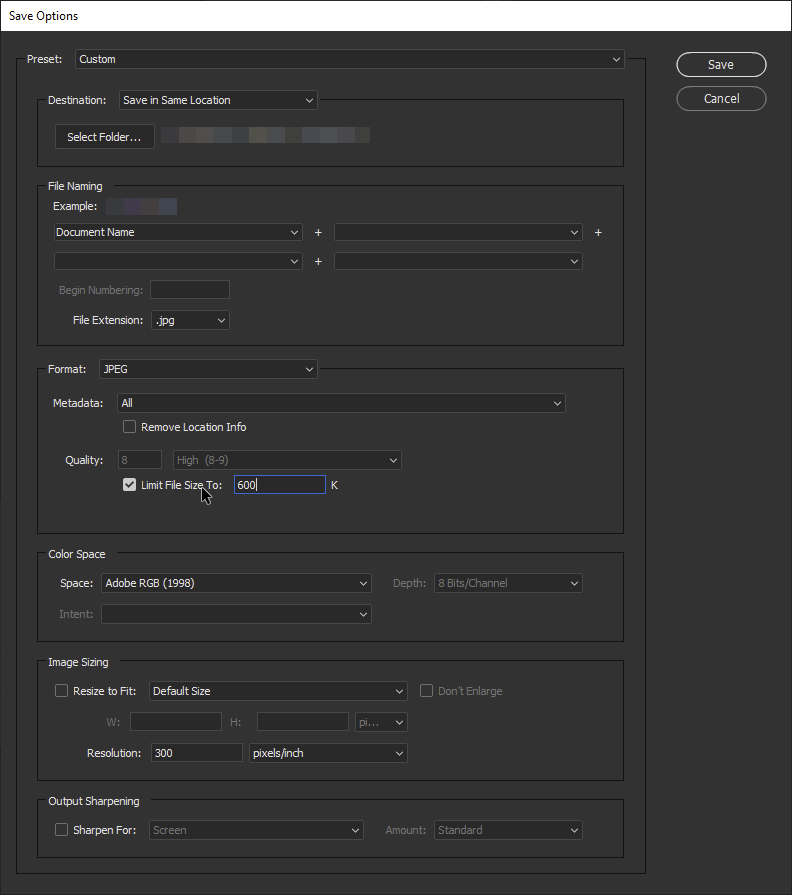This screenshot has height=895, width=792.
Task: Open the Quality level dropdown
Action: [286, 459]
